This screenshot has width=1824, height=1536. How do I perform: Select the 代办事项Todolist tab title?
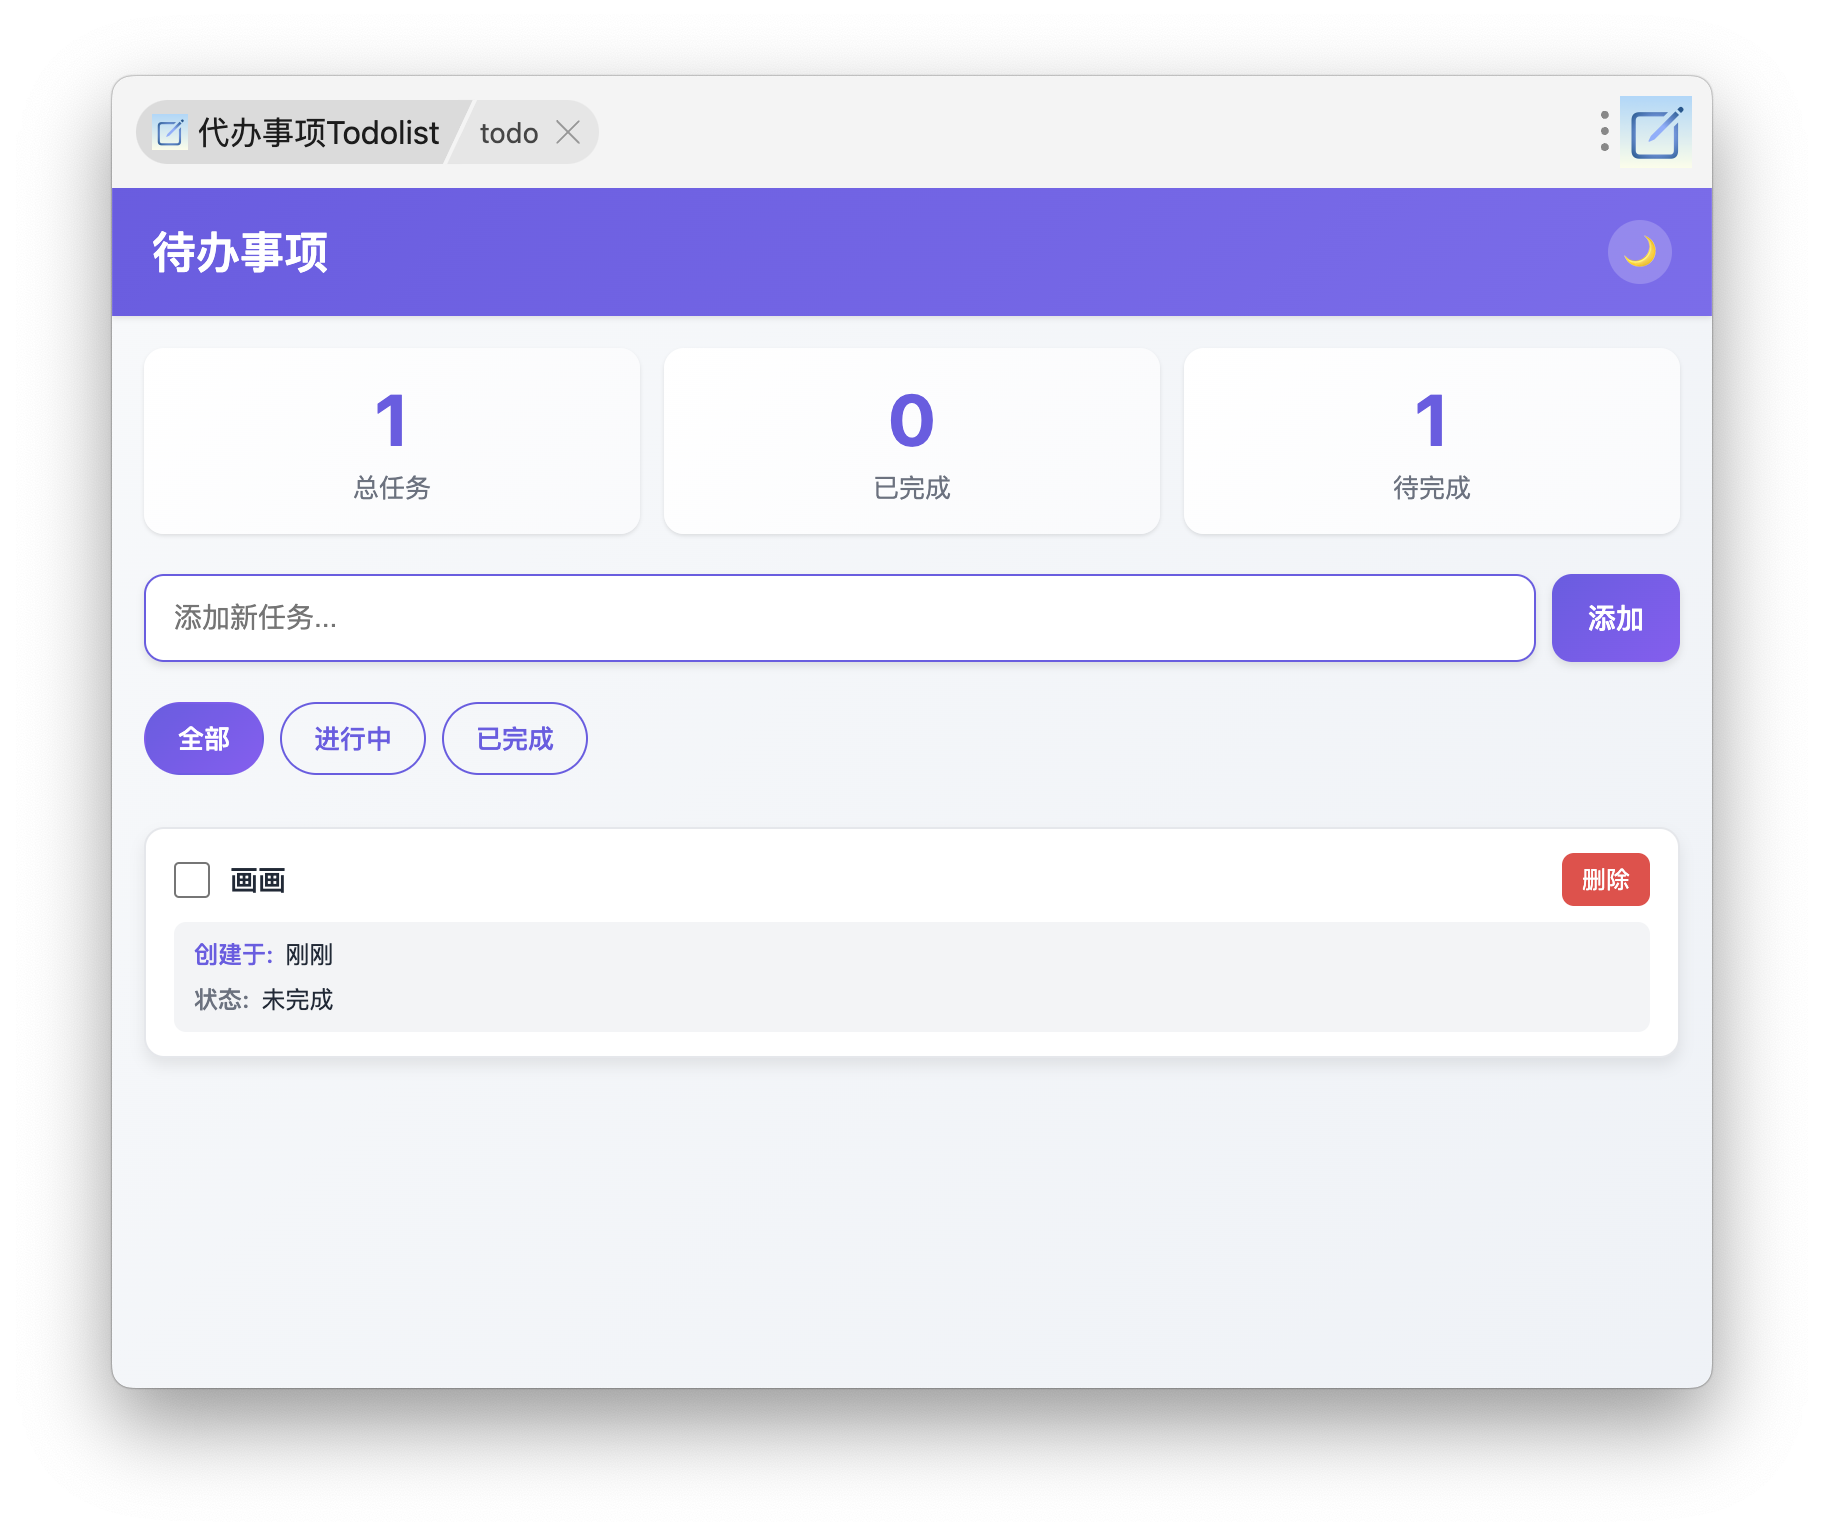pyautogui.click(x=318, y=132)
